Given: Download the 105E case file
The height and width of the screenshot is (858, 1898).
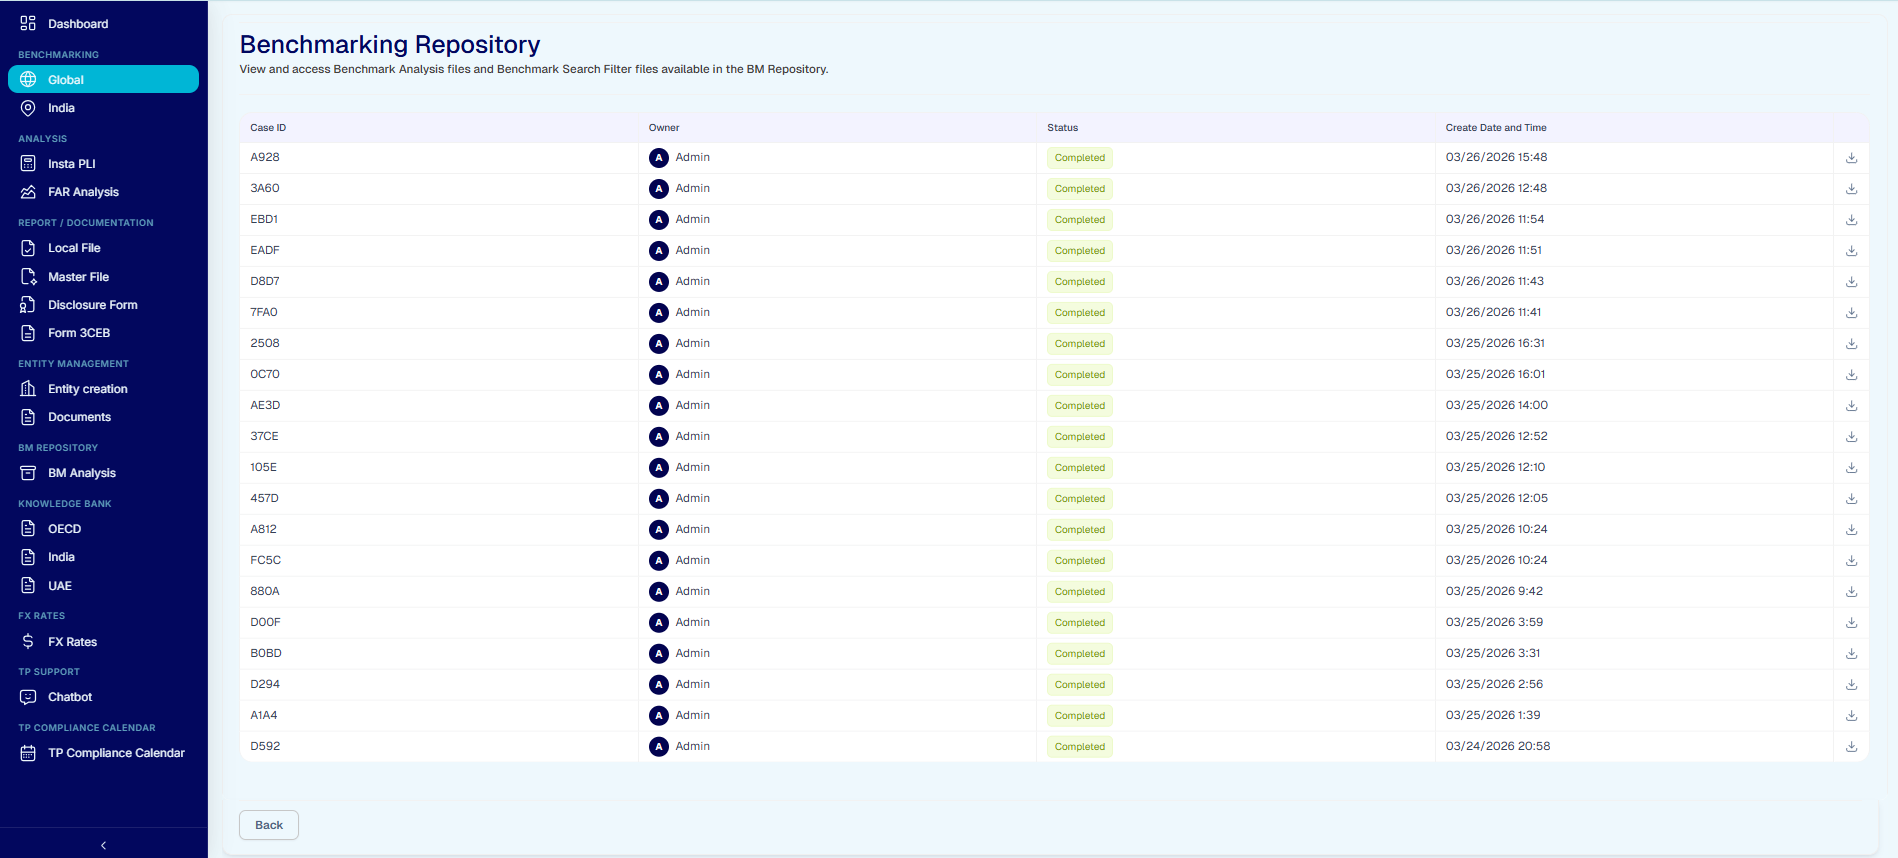Looking at the screenshot, I should pos(1851,468).
